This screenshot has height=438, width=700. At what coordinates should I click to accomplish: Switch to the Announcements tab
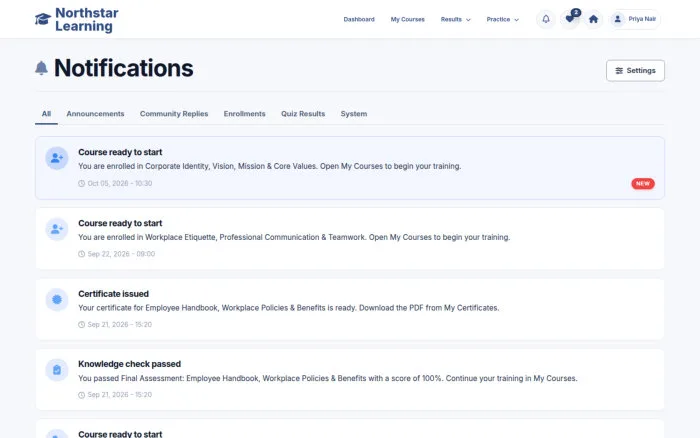tap(96, 114)
